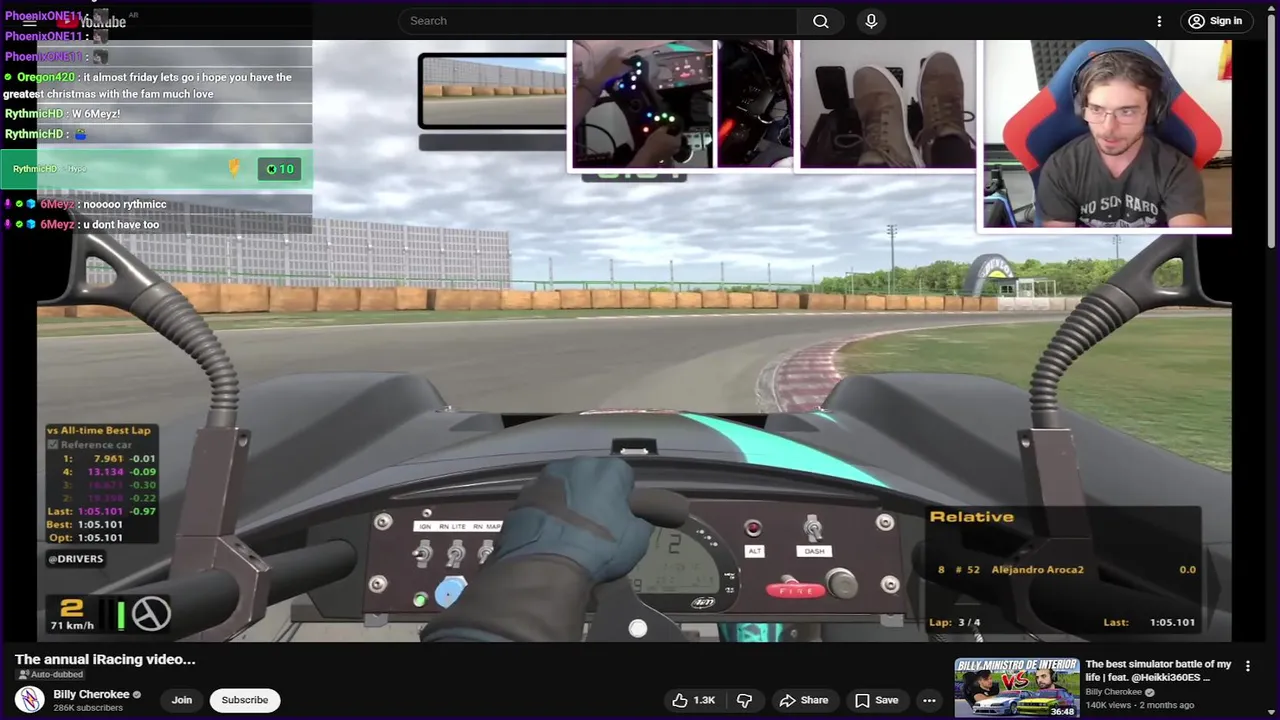Open Billy Cherokee channel name link
Image resolution: width=1280 pixels, height=720 pixels.
(91, 694)
